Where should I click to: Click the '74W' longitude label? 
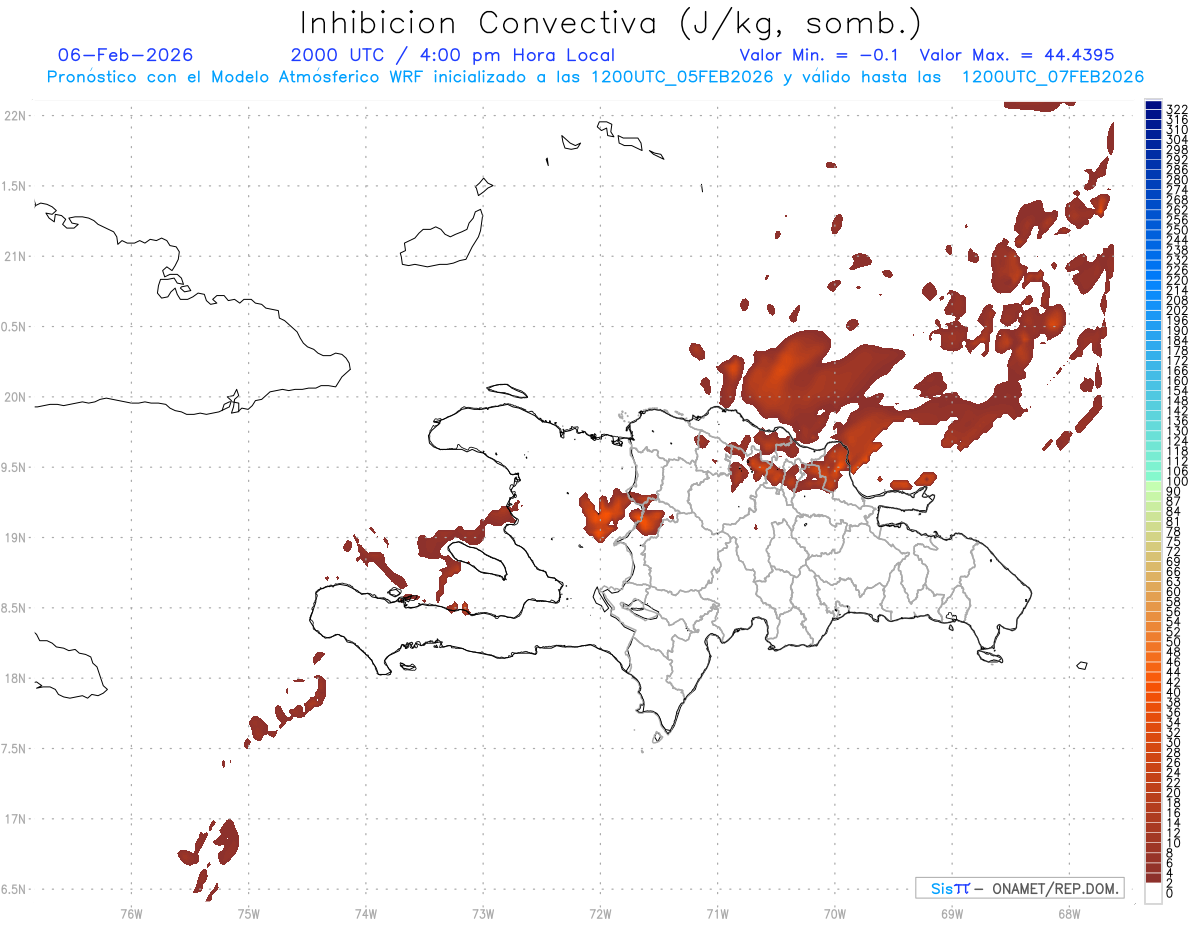click(x=366, y=912)
